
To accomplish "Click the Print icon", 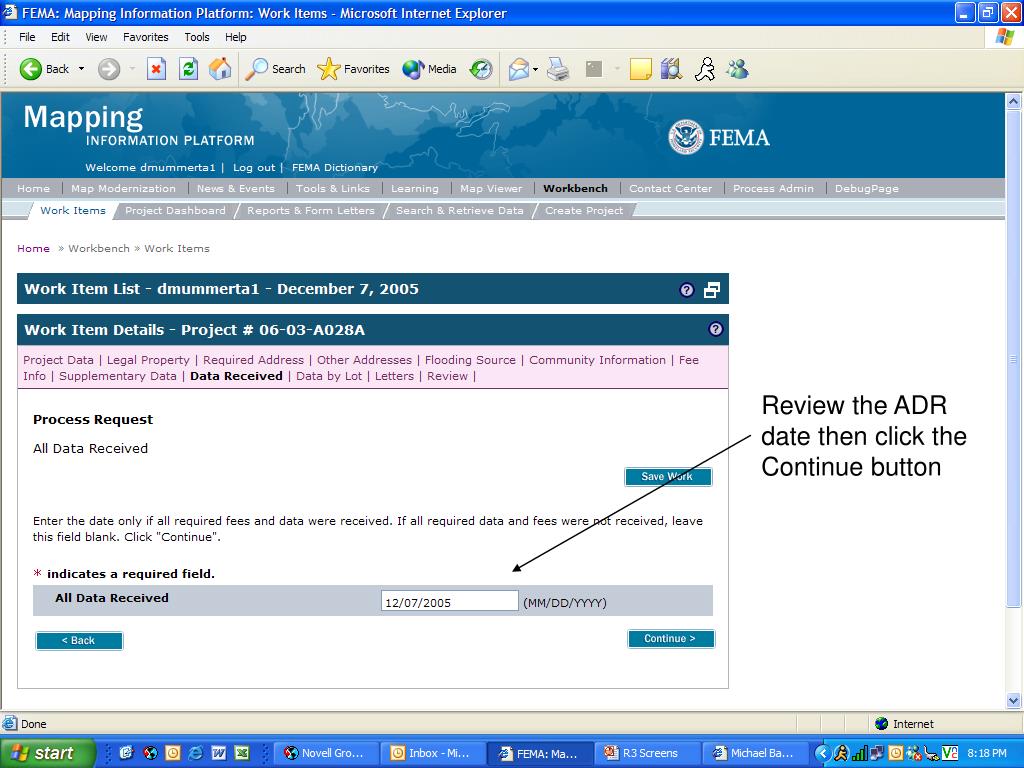I will tap(558, 69).
